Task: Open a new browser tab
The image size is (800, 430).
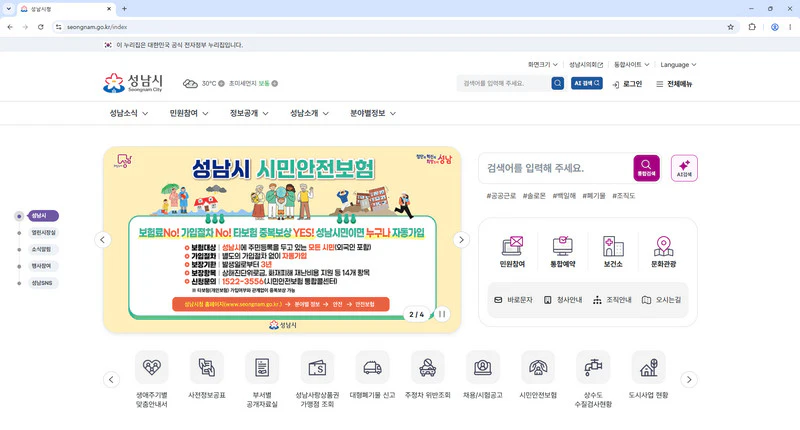Action: [124, 9]
